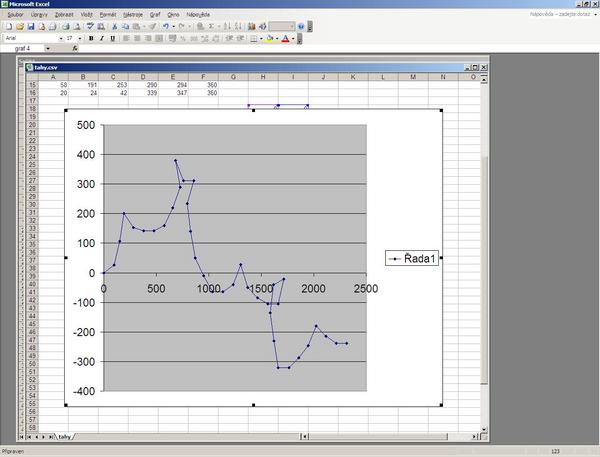
Task: Open the Úpravy menu
Action: (39, 15)
